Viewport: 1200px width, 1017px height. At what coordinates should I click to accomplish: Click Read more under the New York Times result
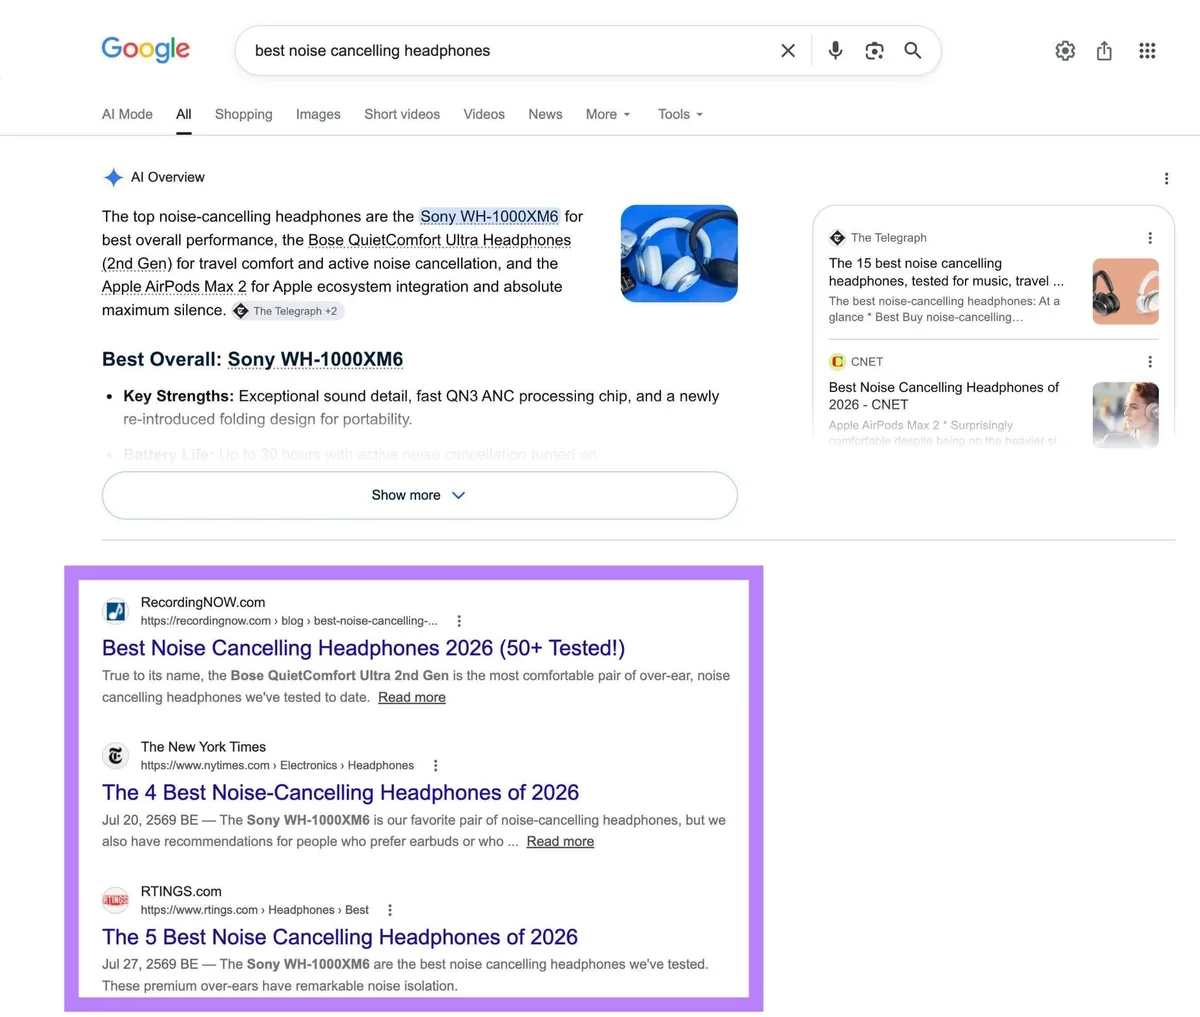560,841
